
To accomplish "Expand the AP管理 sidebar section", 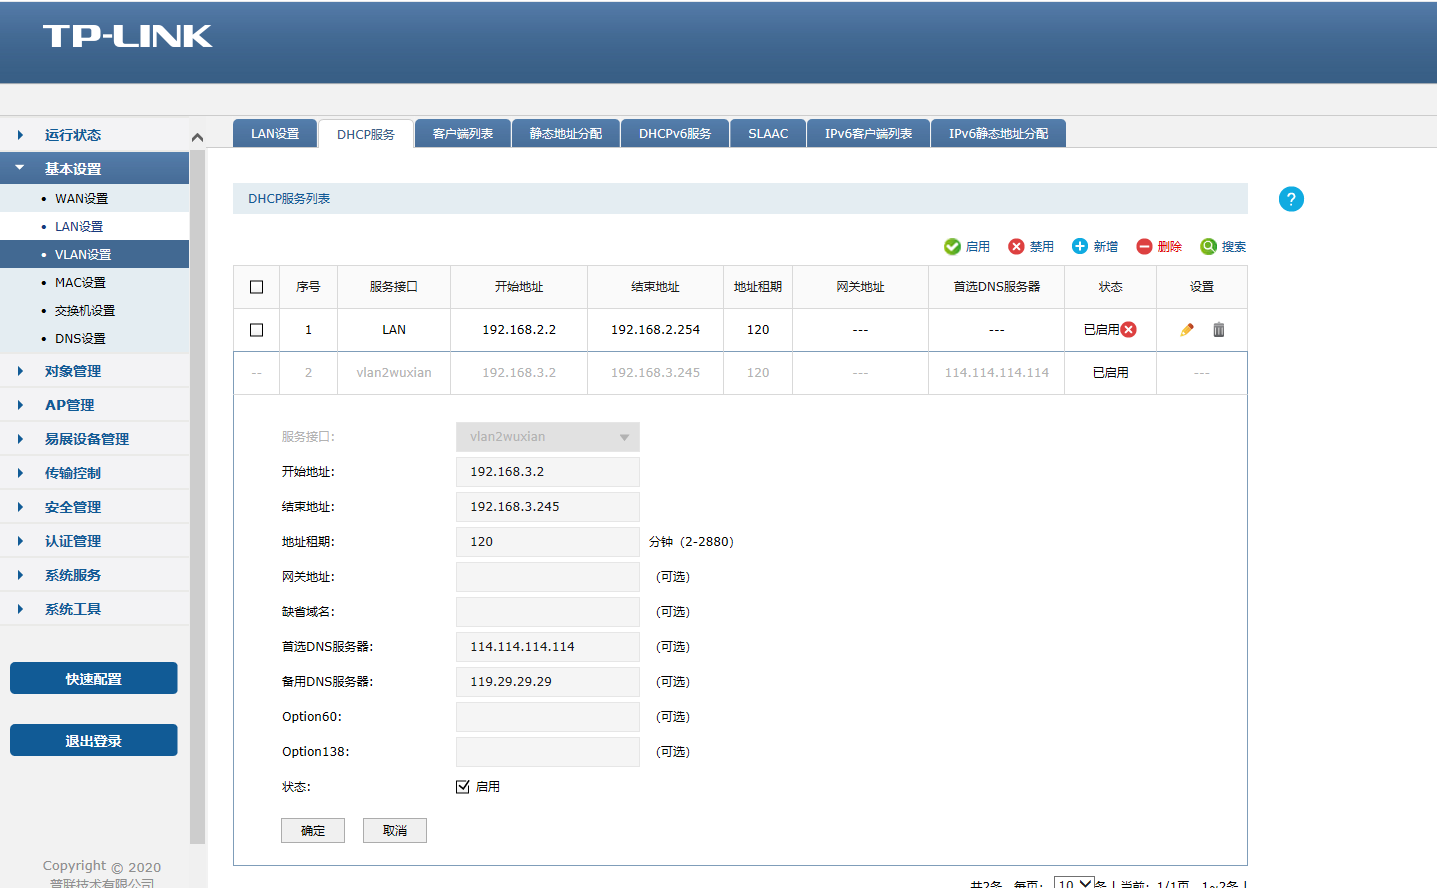I will (70, 405).
